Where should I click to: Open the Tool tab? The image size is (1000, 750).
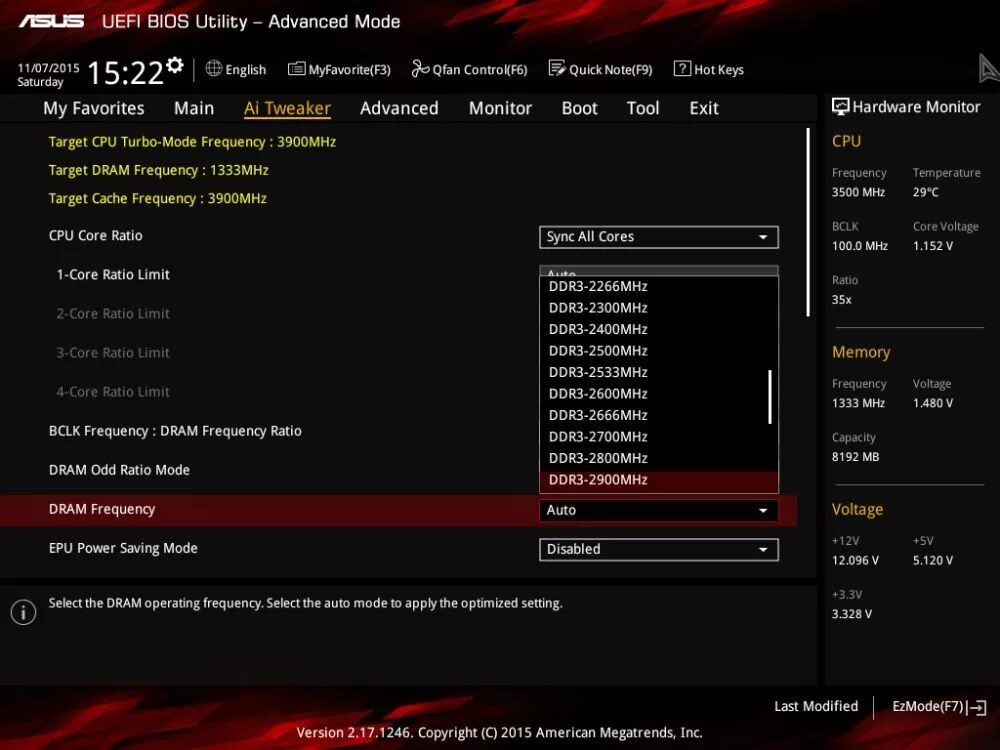click(x=643, y=108)
